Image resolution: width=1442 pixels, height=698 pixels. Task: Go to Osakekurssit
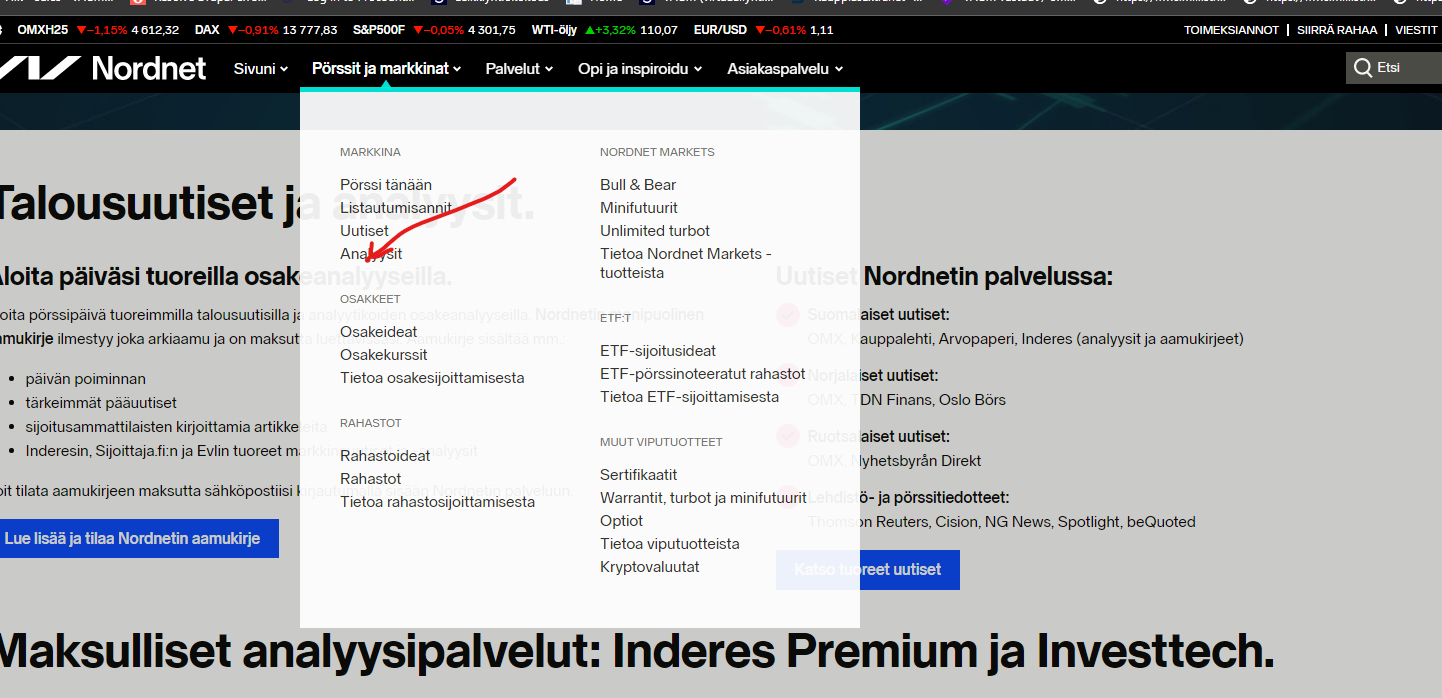tap(384, 355)
